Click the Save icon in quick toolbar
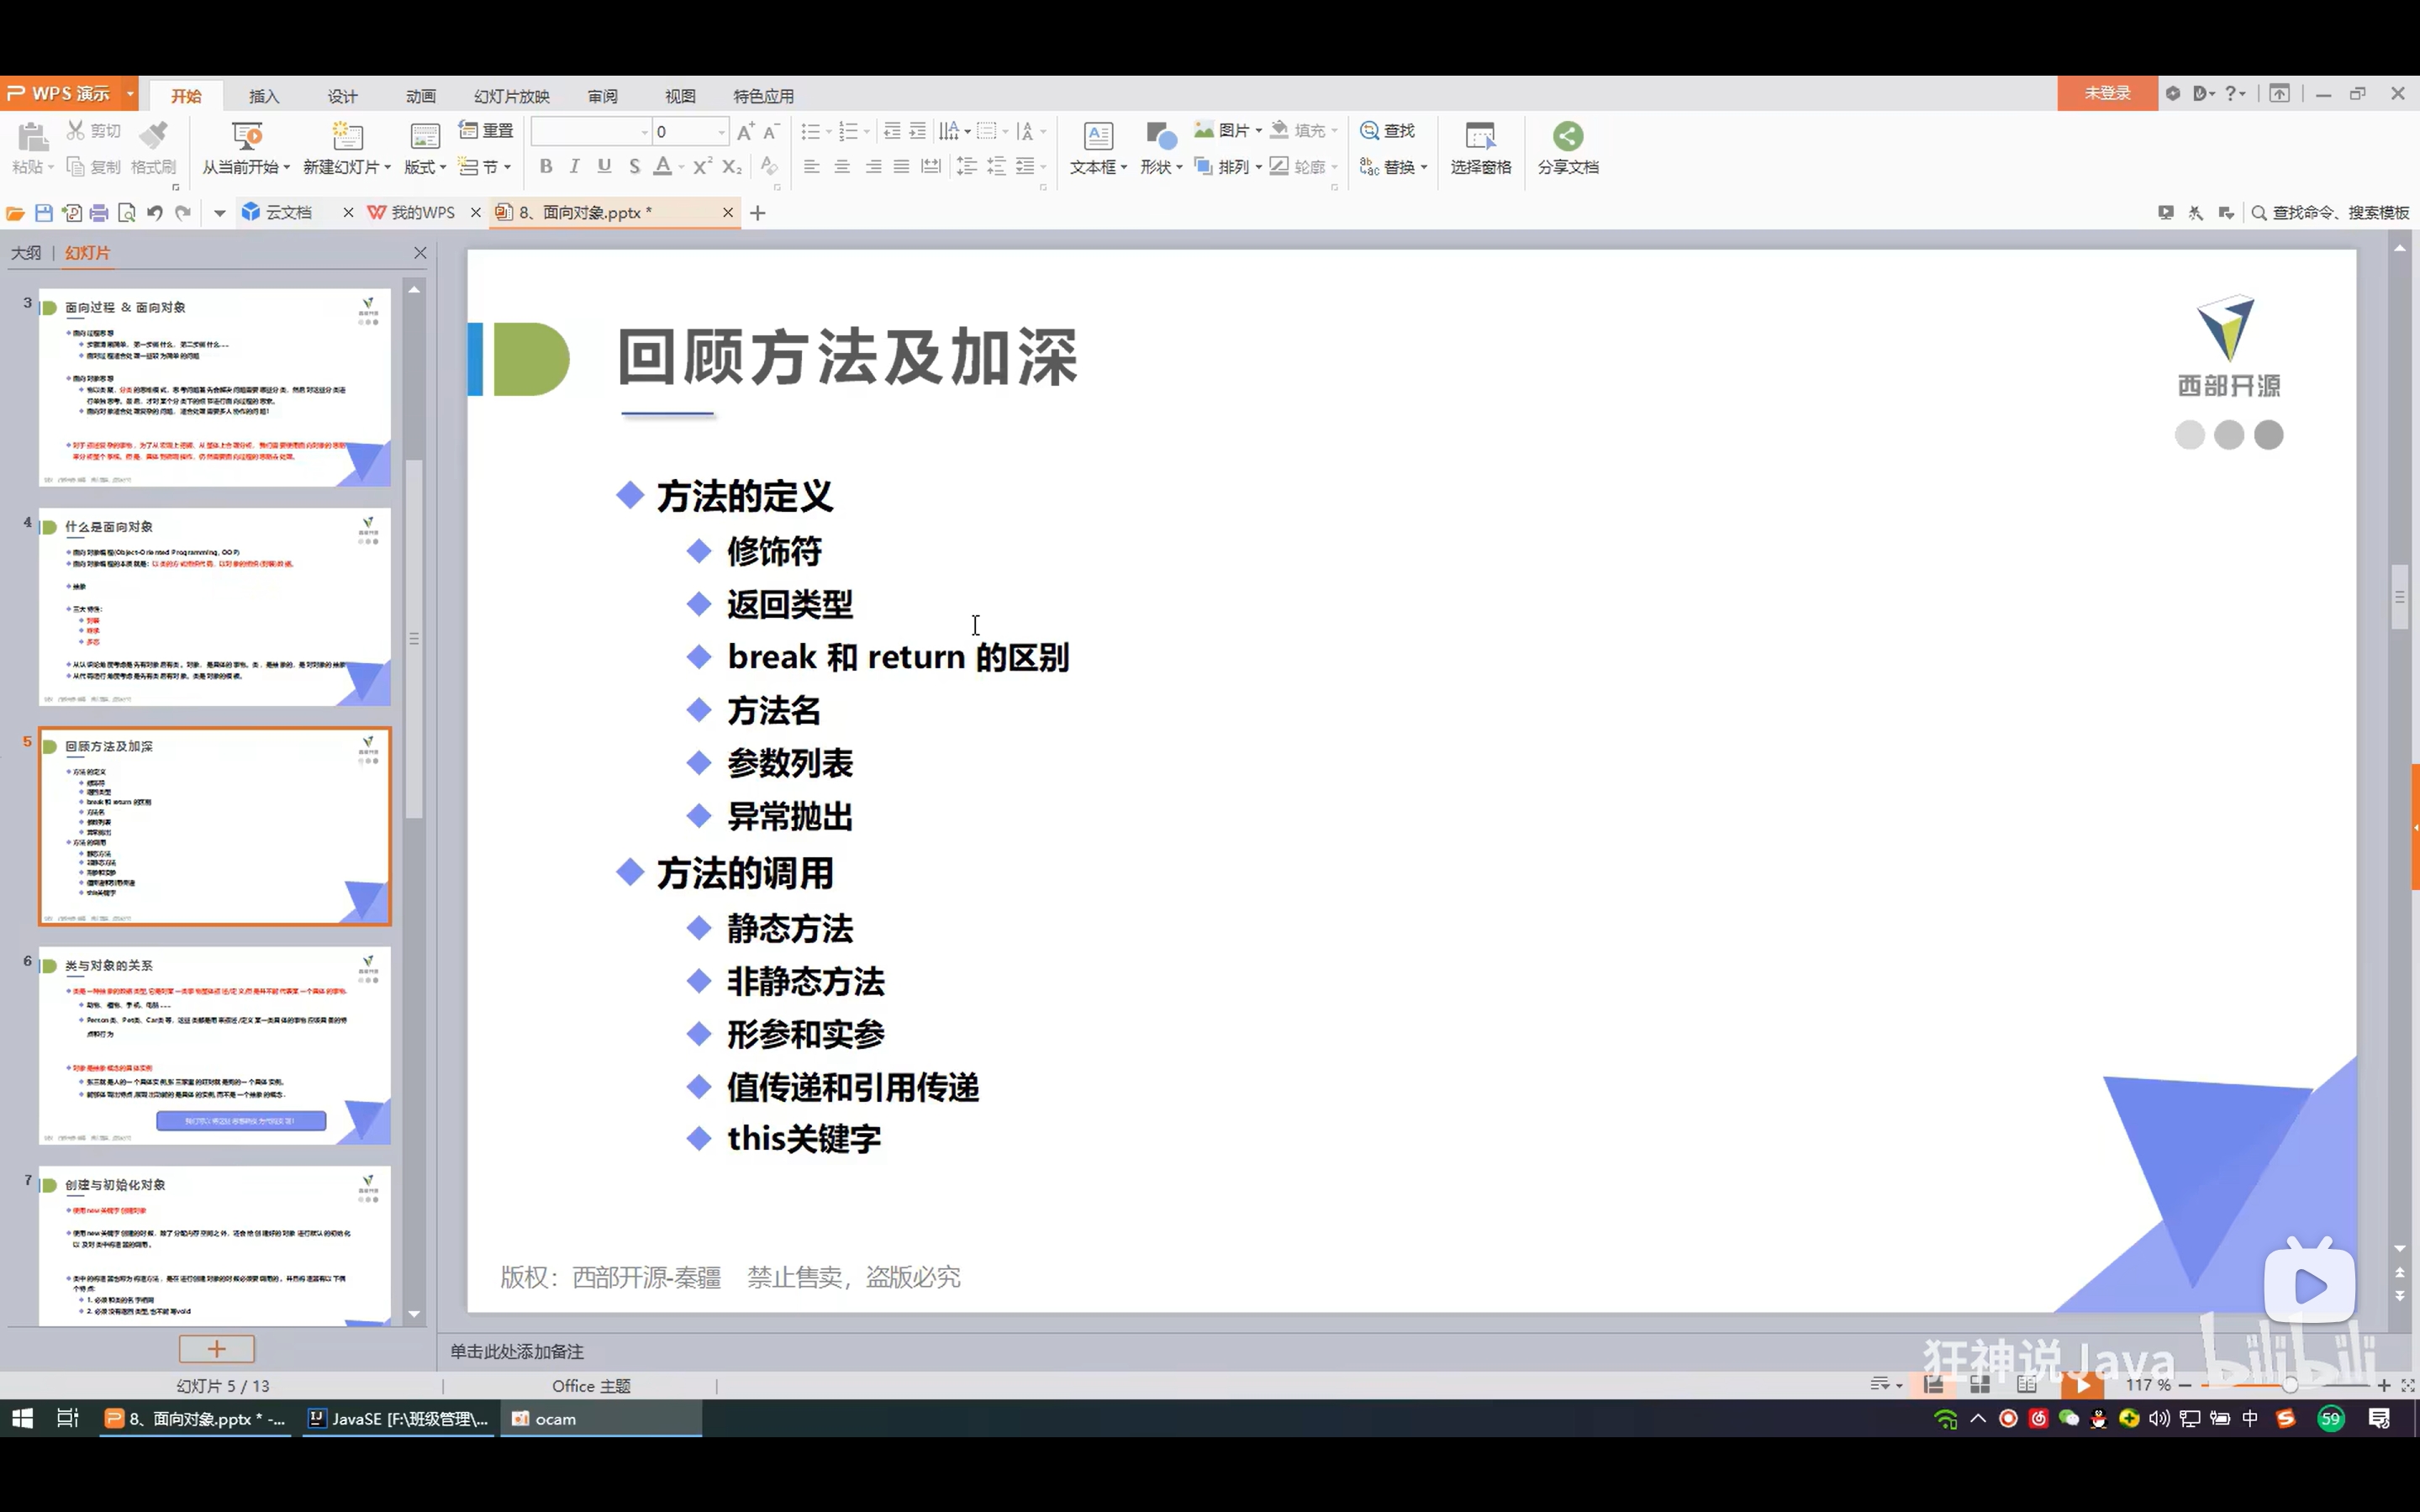The image size is (2420, 1512). (x=43, y=213)
